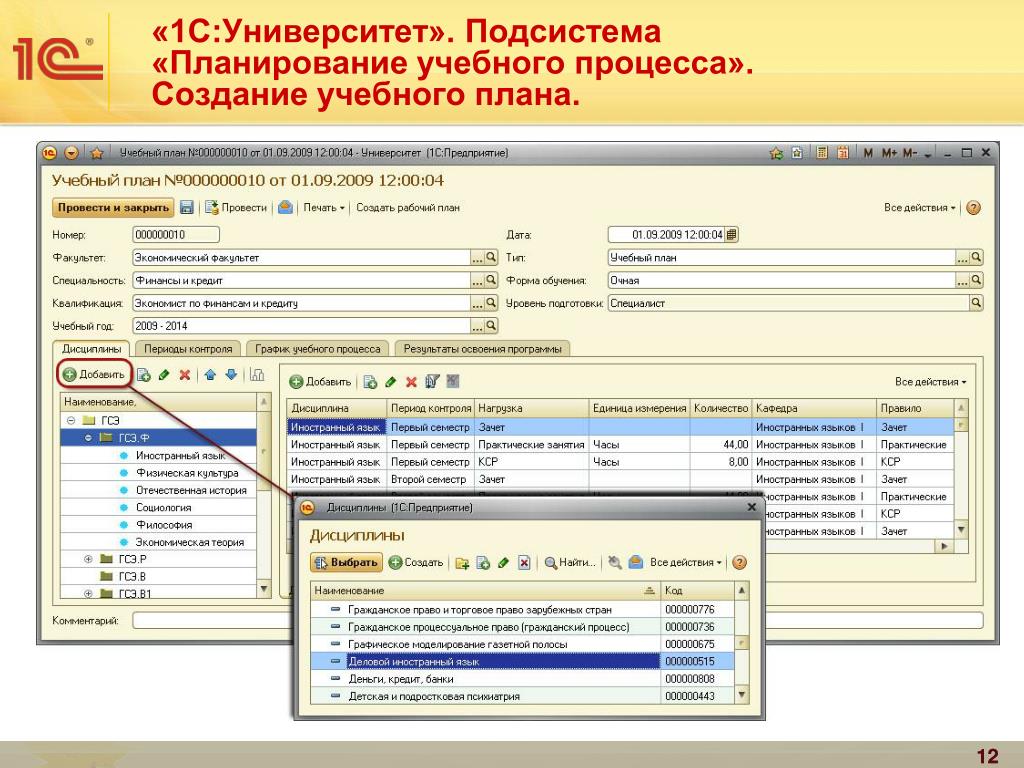This screenshot has width=1024, height=768.
Task: Click the red X delete icon in tree toolbar
Action: (x=185, y=375)
